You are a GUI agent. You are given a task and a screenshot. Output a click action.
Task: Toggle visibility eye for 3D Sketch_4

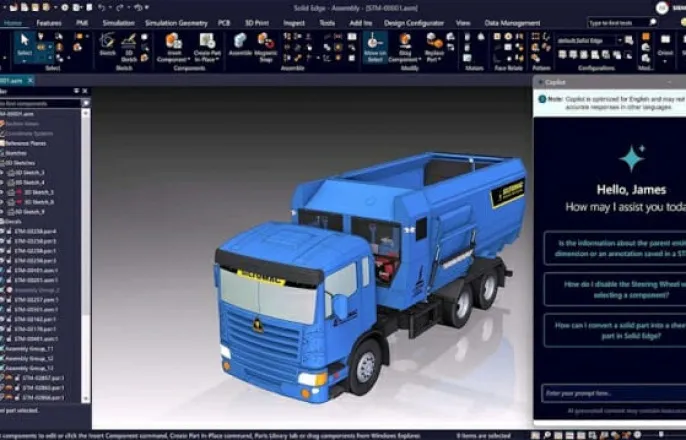point(2,182)
